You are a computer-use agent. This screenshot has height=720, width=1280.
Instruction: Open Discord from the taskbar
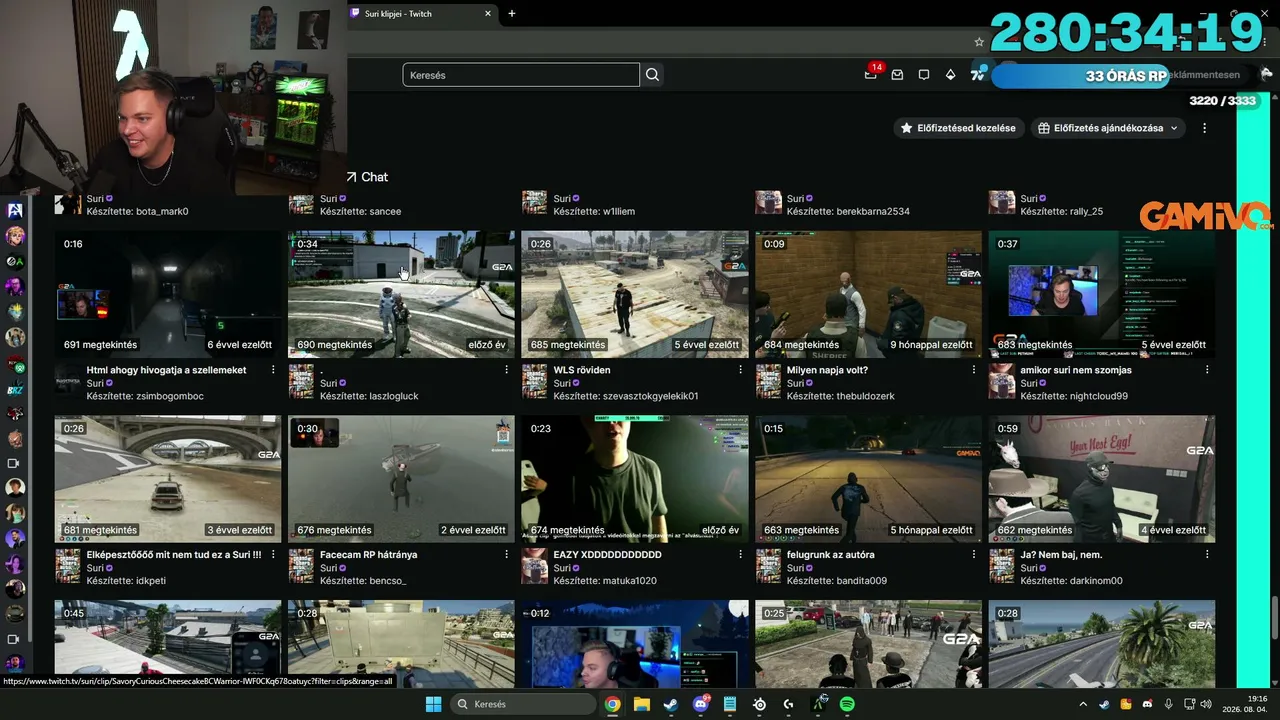tap(700, 704)
